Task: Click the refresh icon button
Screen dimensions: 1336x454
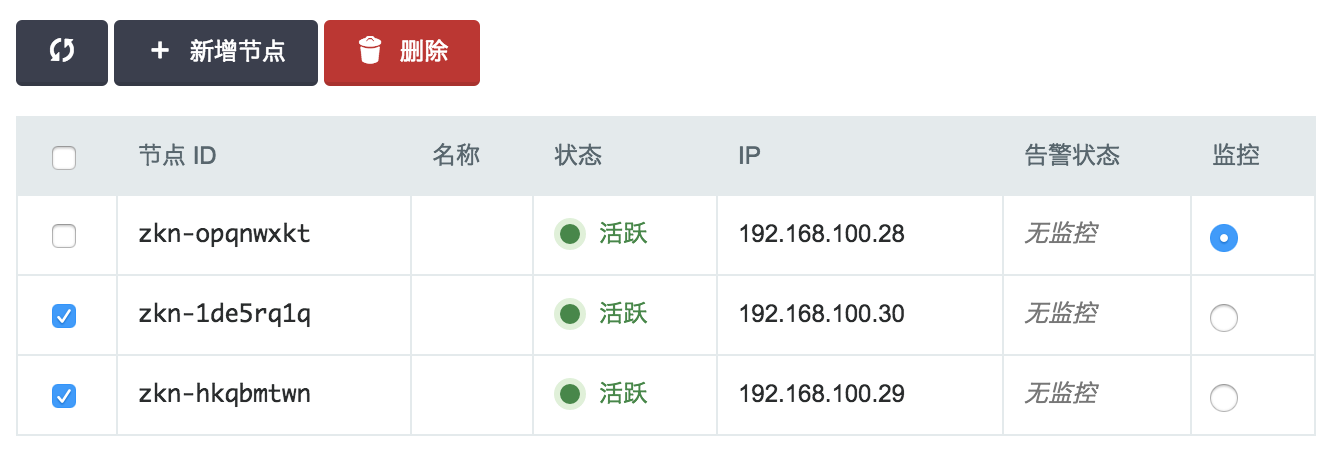Action: (62, 52)
